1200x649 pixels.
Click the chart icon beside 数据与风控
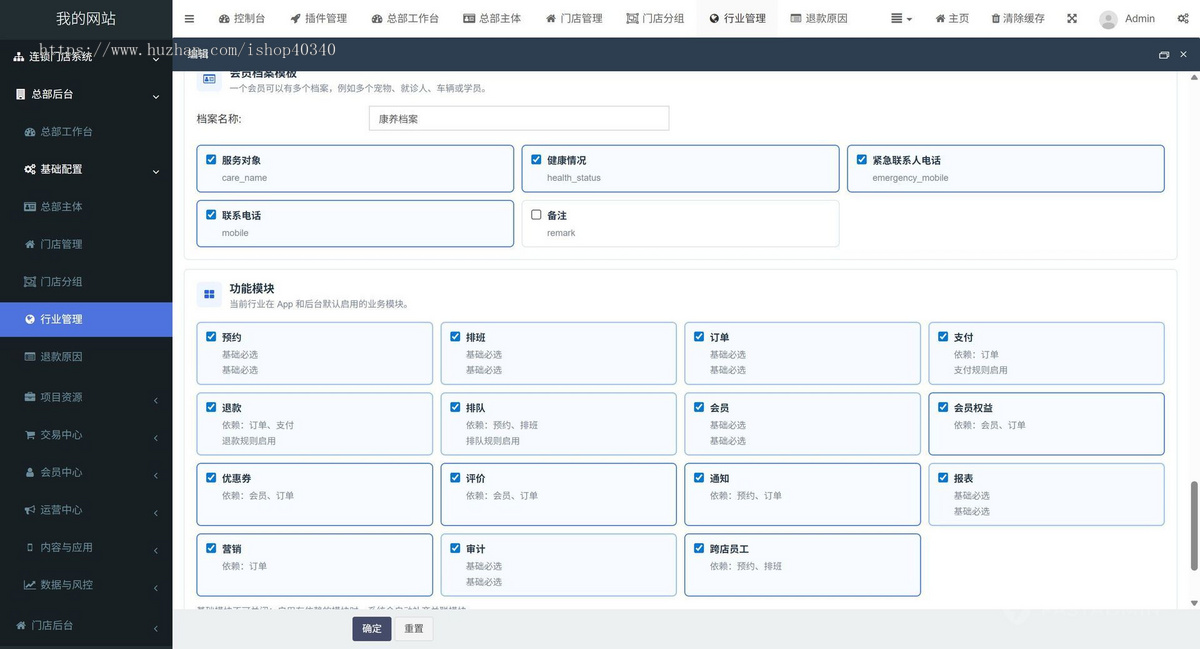(x=30, y=585)
